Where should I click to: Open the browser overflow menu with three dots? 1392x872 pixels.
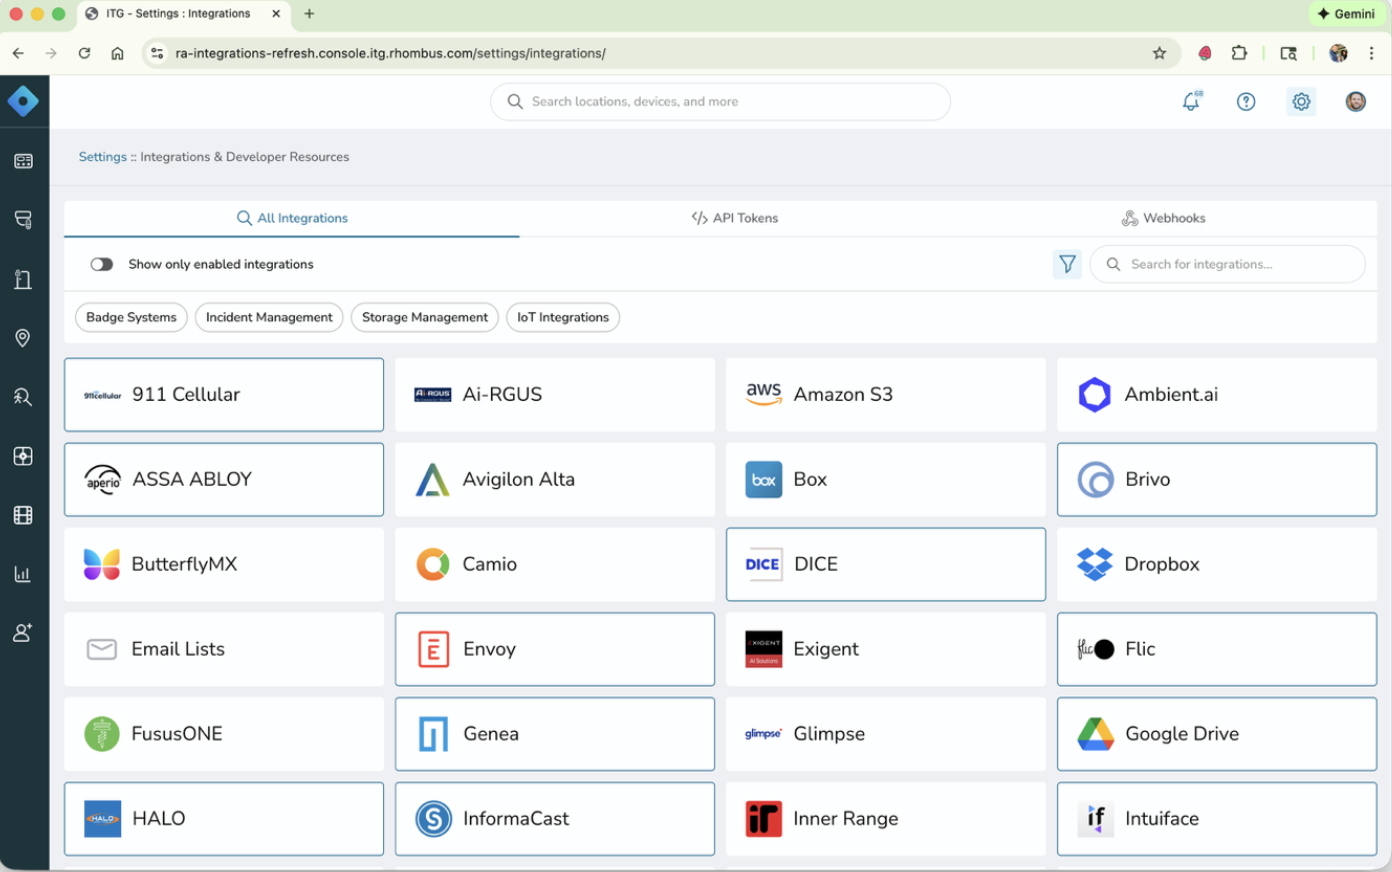(1372, 53)
